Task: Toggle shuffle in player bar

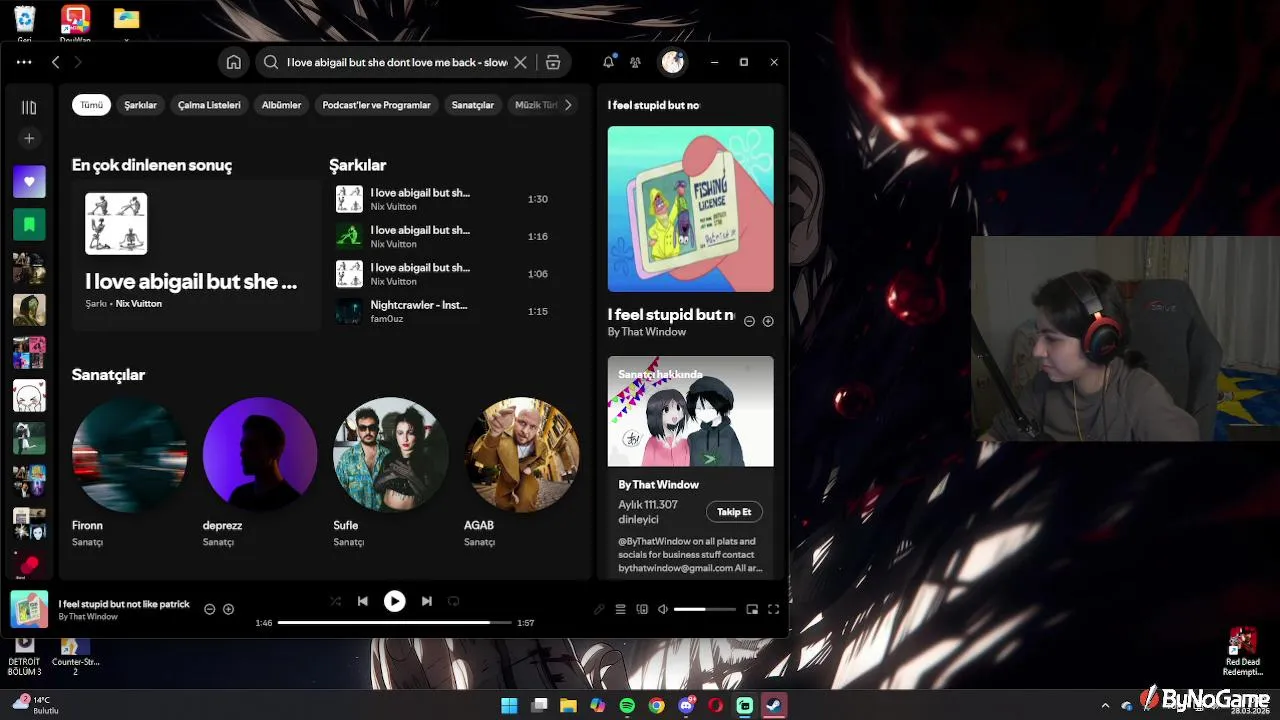Action: click(x=336, y=601)
